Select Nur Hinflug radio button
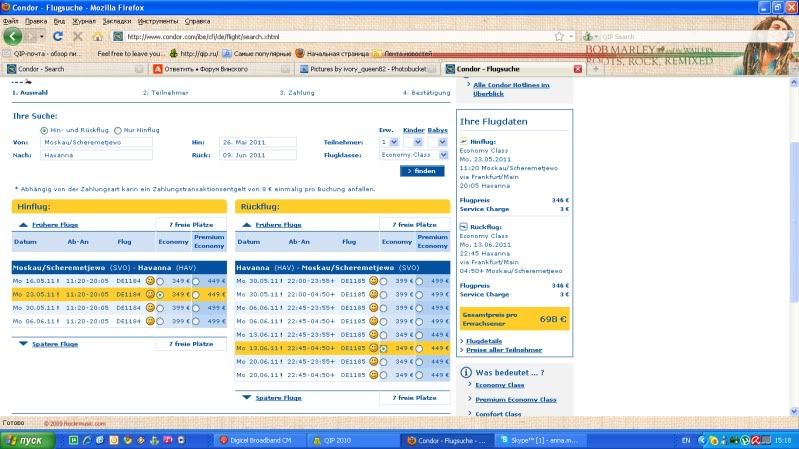799x449 pixels. tap(118, 130)
